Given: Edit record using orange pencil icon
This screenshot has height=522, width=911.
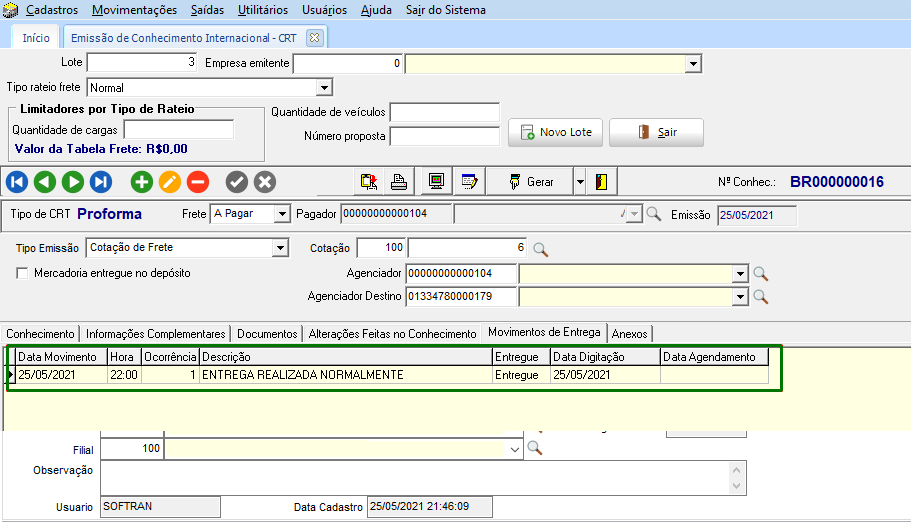Looking at the screenshot, I should pyautogui.click(x=170, y=182).
